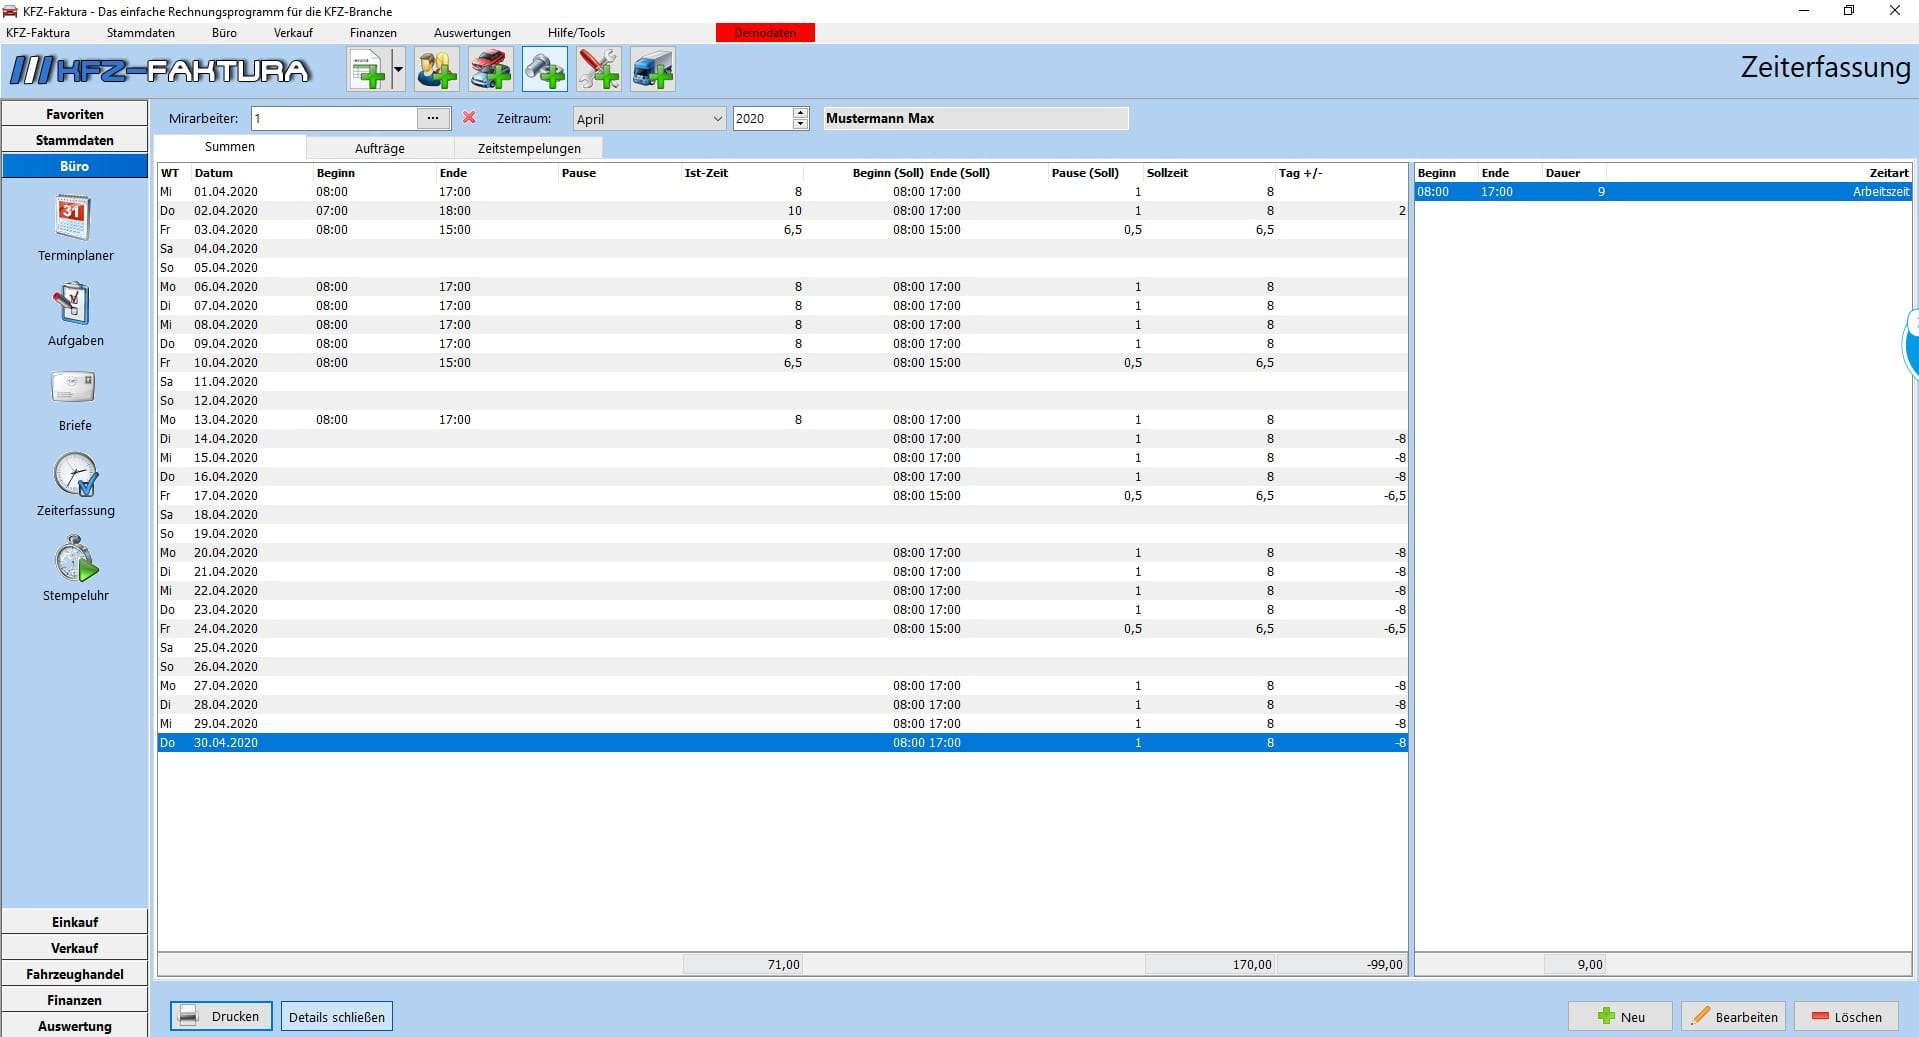Open the Stempeluhr stopwatch icon
The height and width of the screenshot is (1037, 1919).
point(76,559)
